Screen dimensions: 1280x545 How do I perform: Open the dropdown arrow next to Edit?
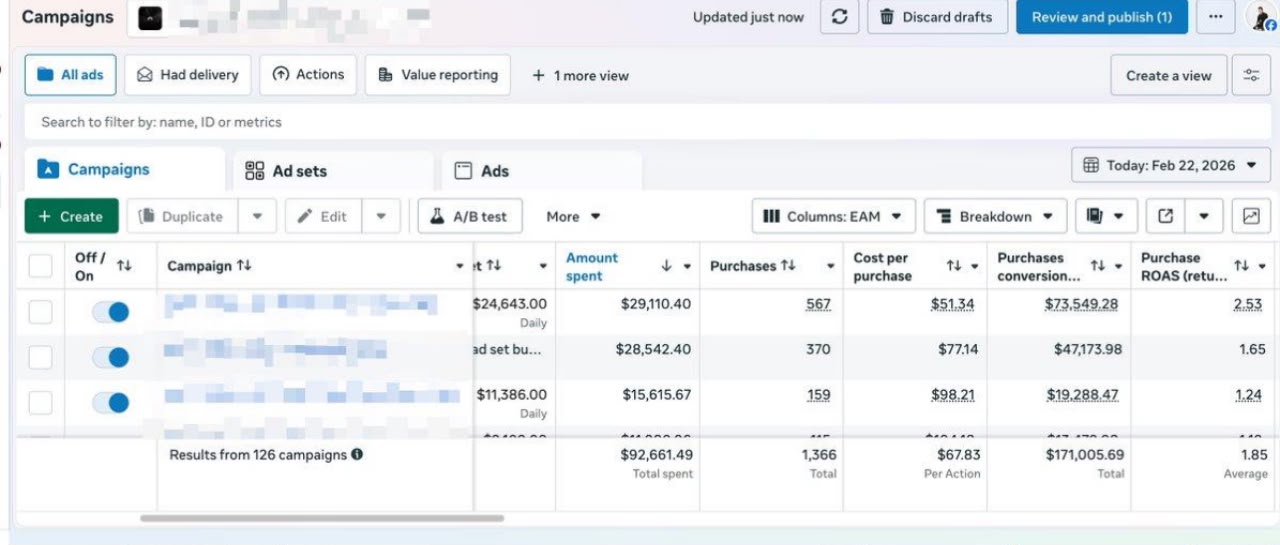382,216
